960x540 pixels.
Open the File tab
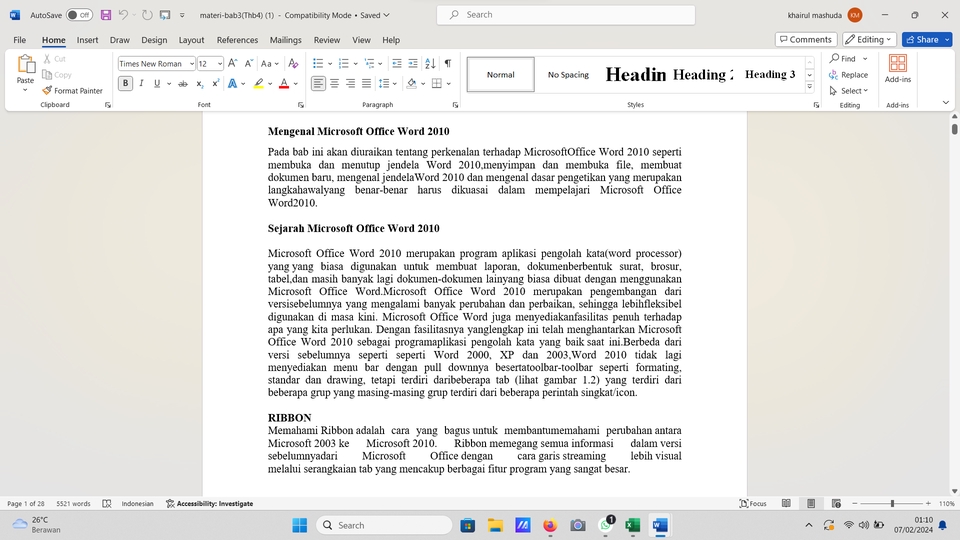[20, 40]
